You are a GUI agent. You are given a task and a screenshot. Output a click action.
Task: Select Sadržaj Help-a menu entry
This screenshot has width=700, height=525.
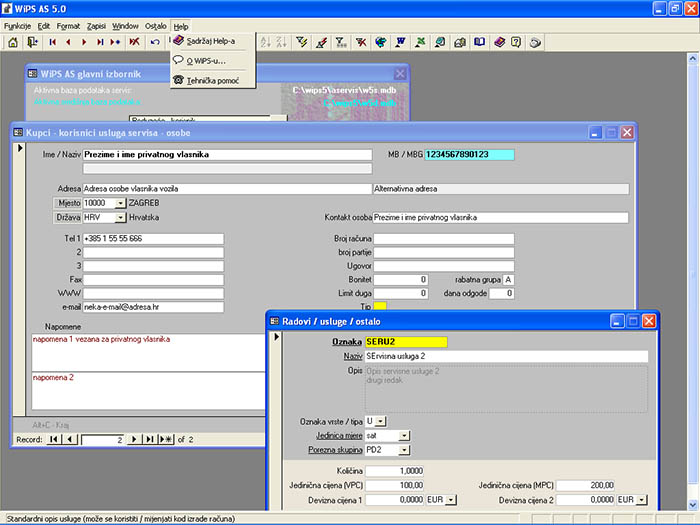213,41
